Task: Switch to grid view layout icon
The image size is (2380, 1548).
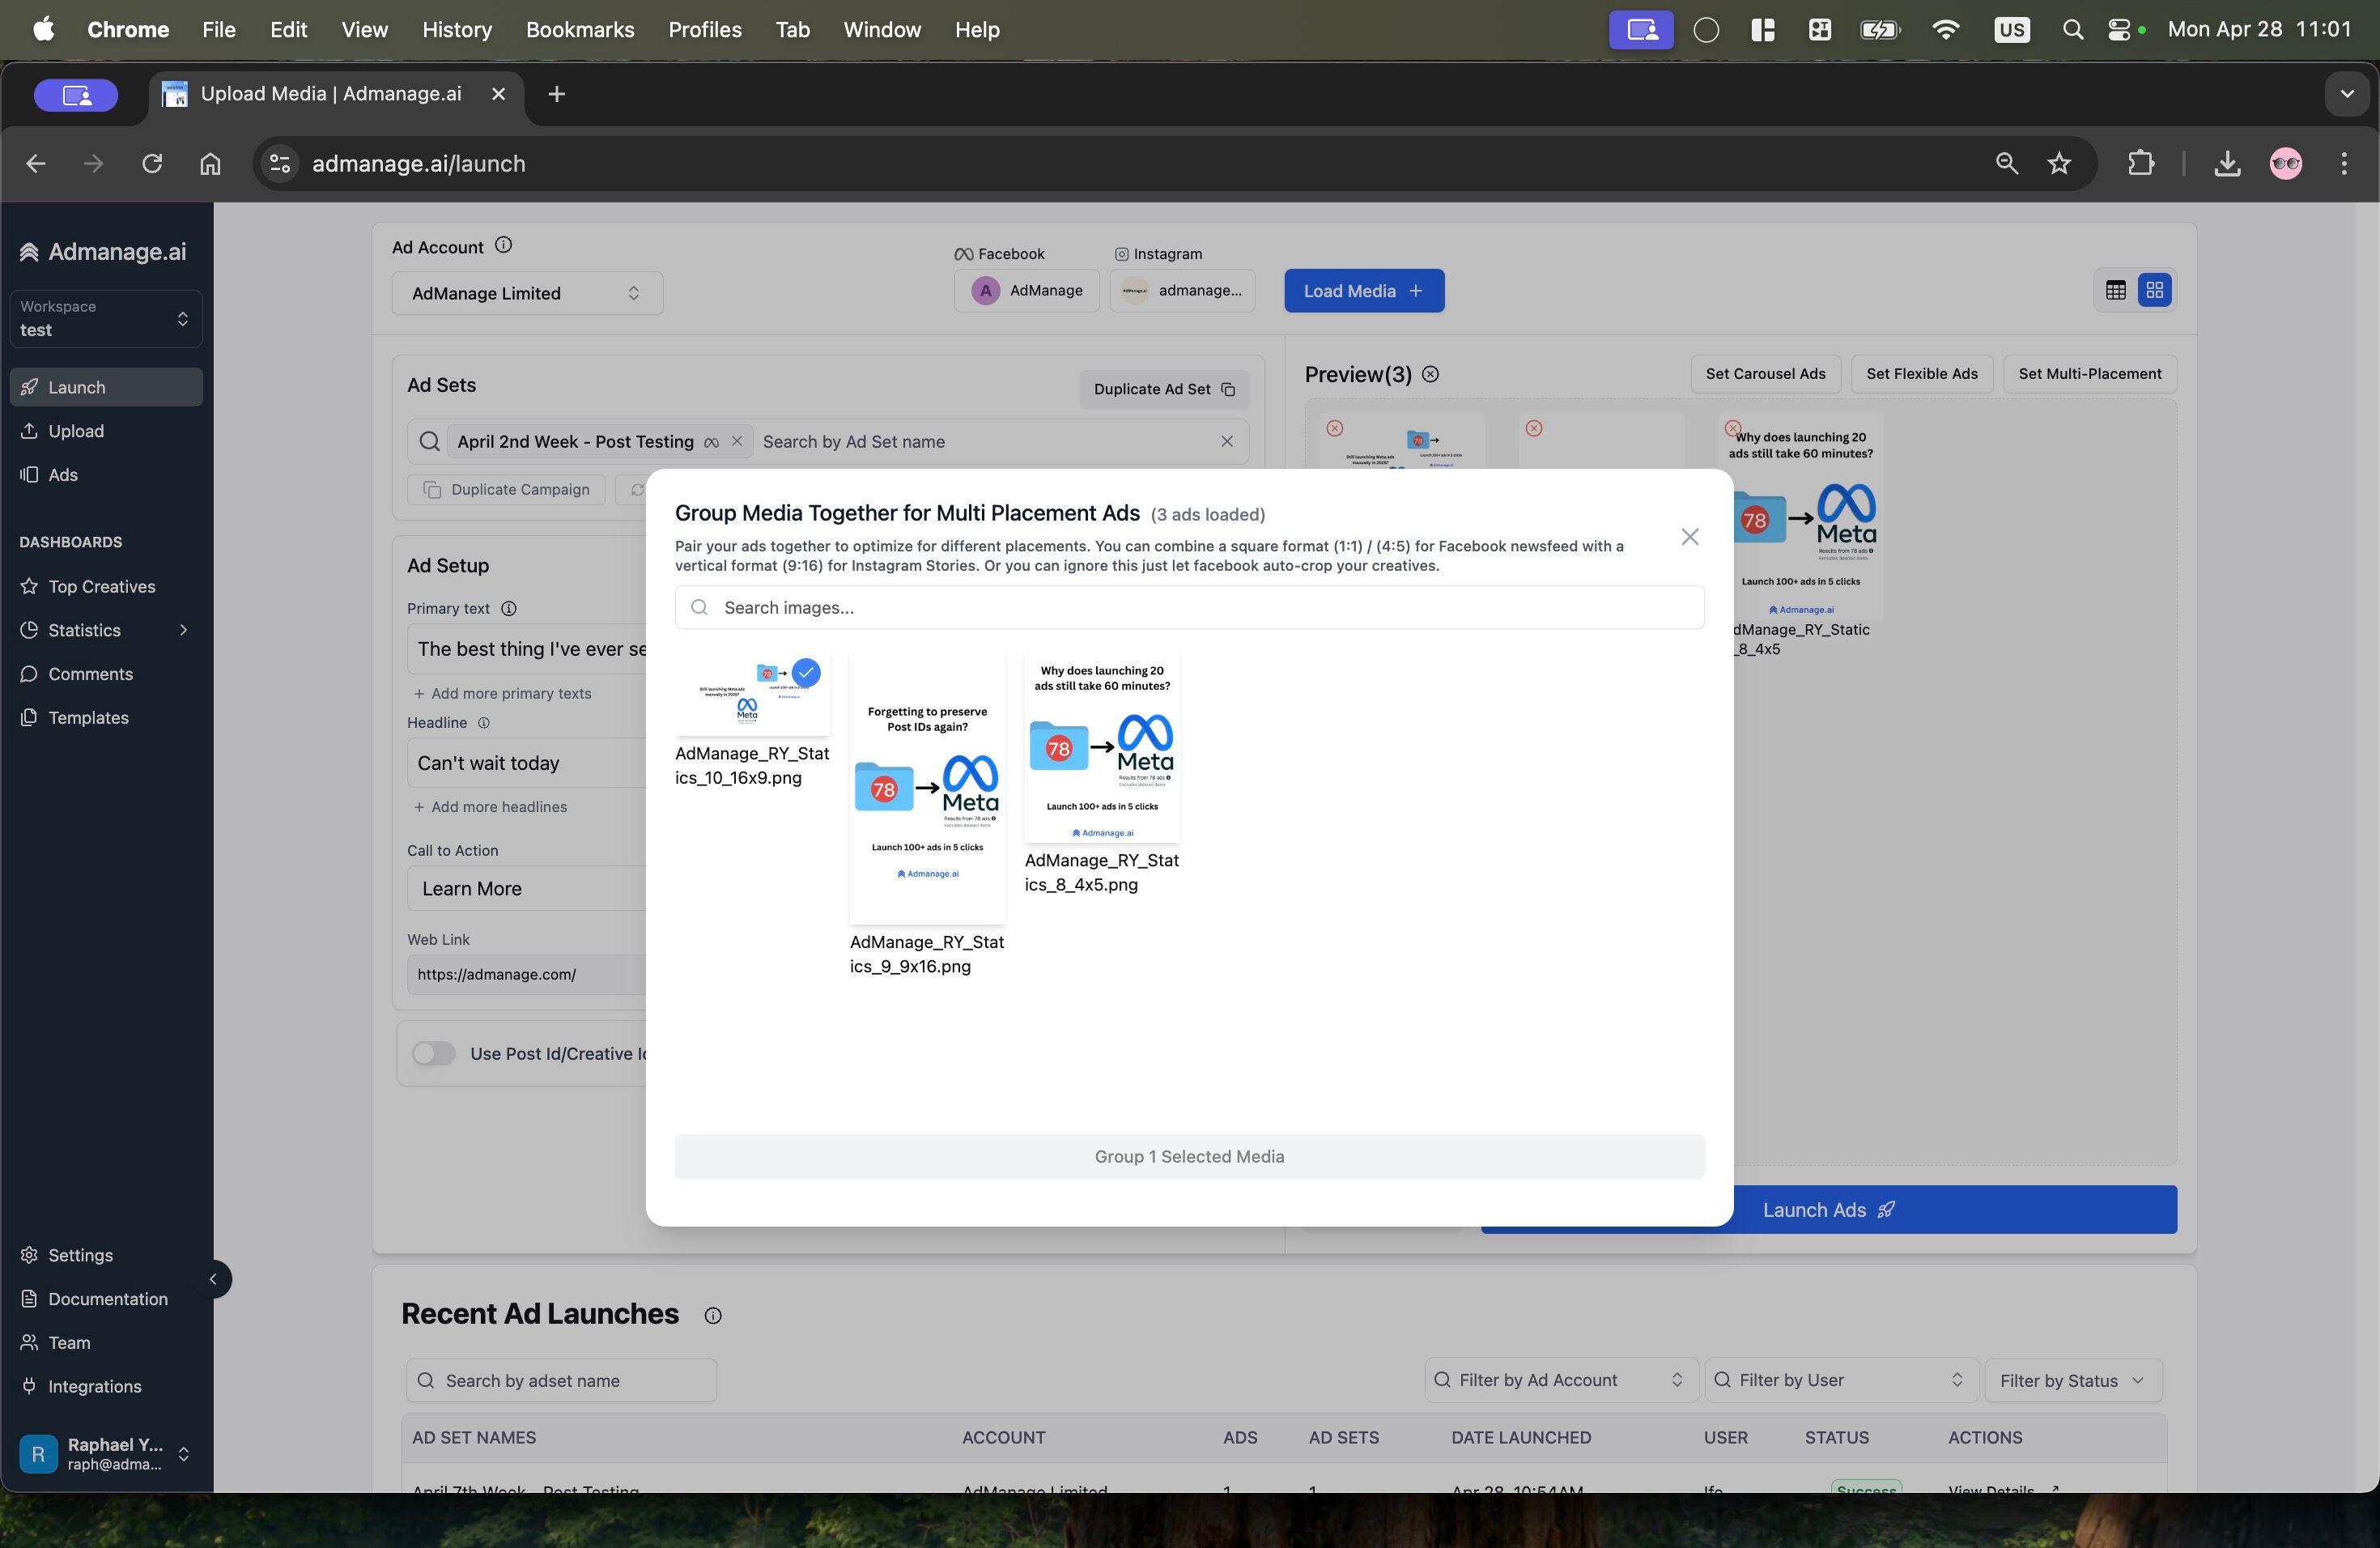Action: tap(2154, 291)
